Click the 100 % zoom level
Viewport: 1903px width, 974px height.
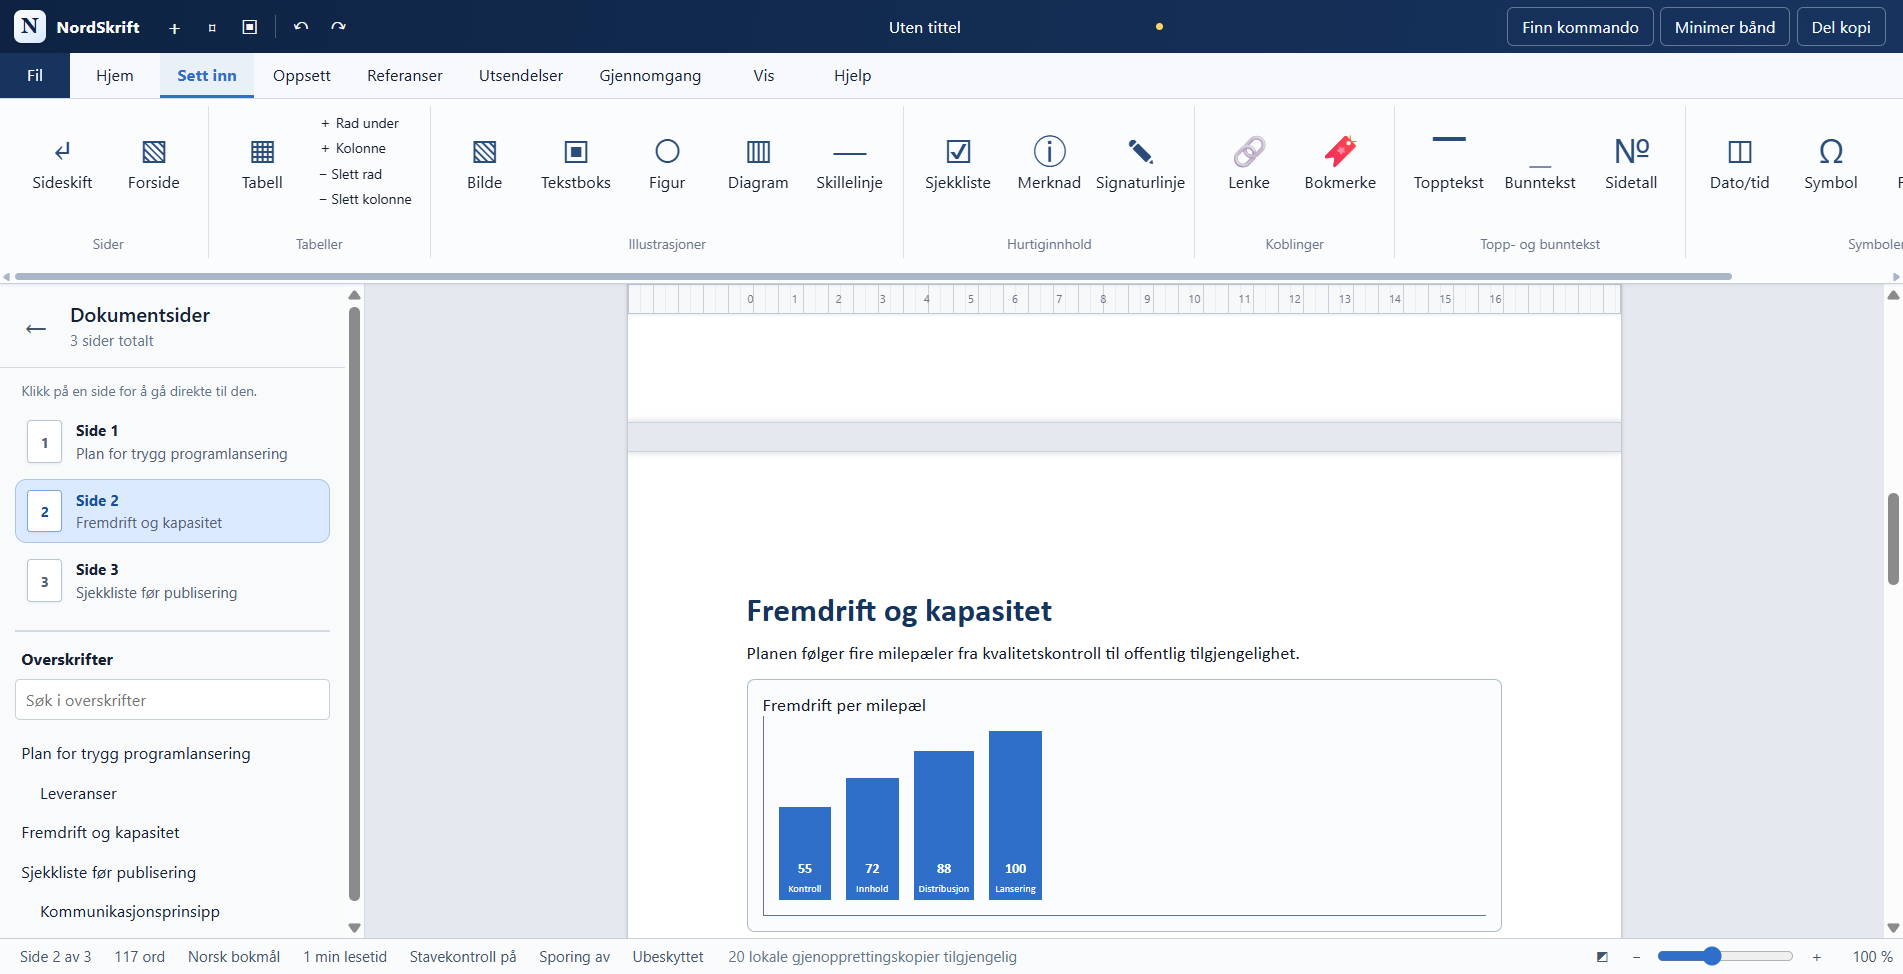[x=1872, y=957]
